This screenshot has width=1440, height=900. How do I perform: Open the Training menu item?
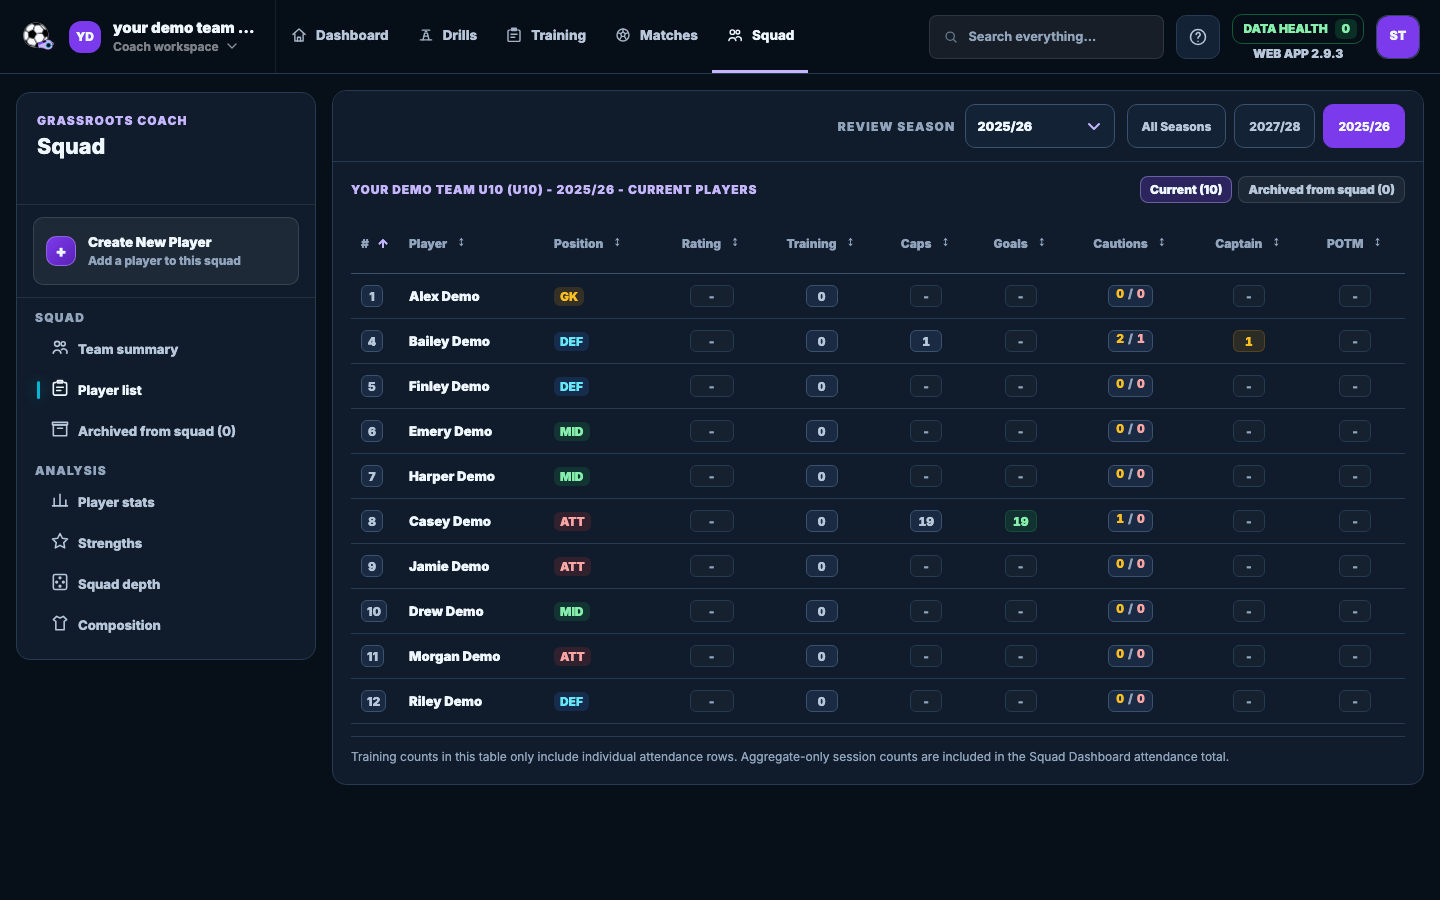(546, 36)
